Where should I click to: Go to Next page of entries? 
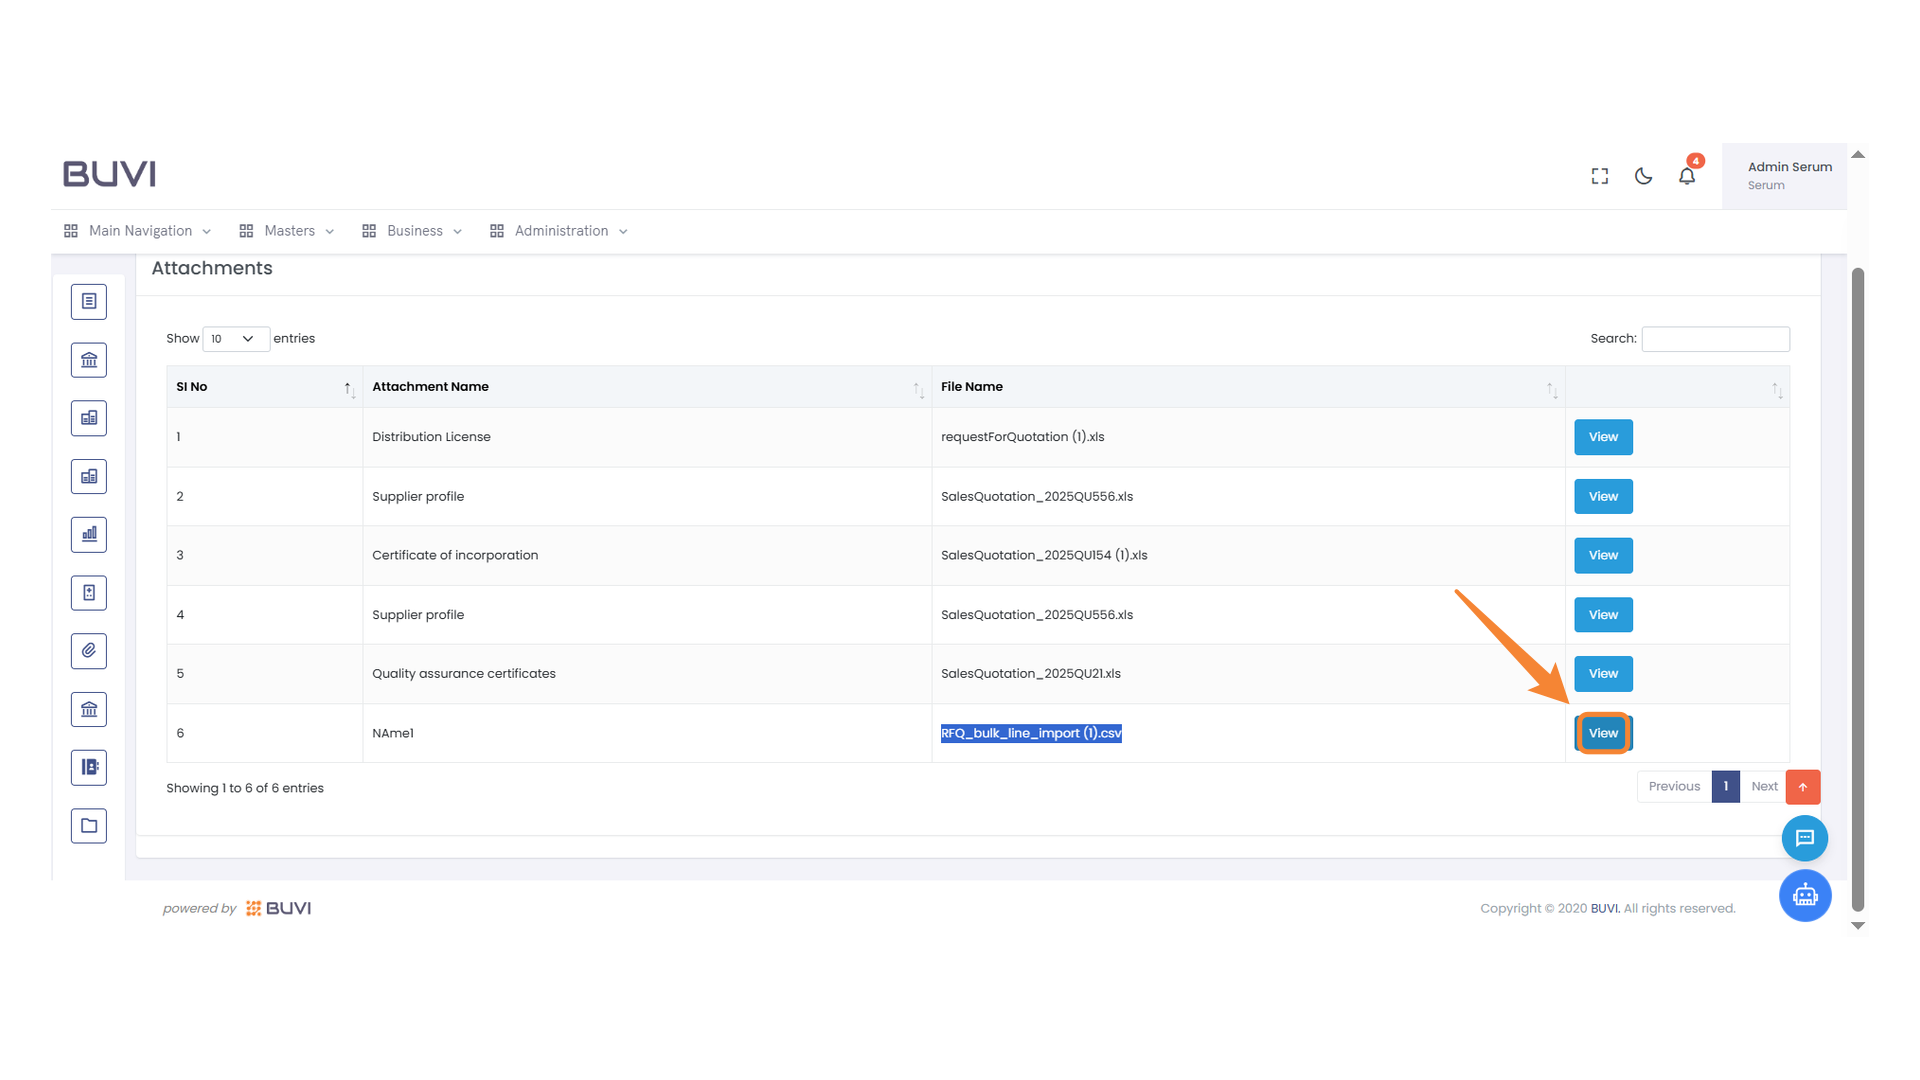[1764, 787]
